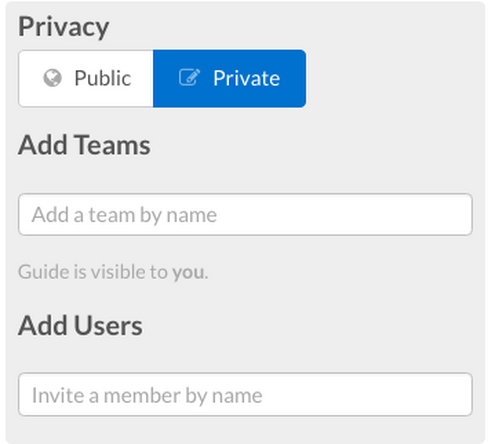The image size is (488, 444).
Task: Click the blue highlighted Private segment
Action: [x=229, y=79]
